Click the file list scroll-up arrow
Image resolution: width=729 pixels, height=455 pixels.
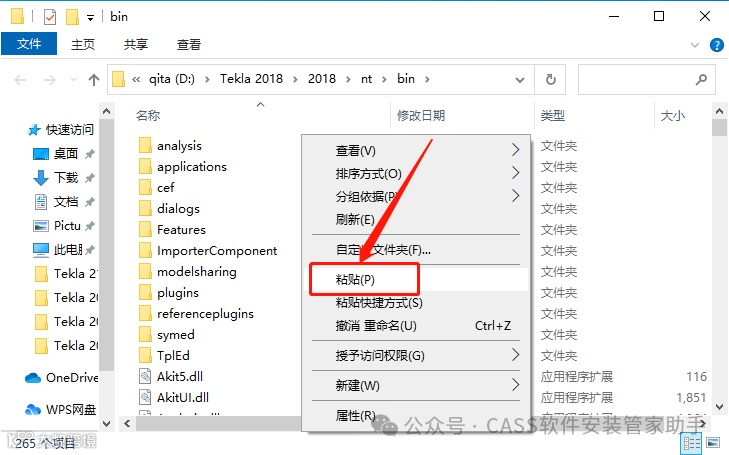coord(719,111)
